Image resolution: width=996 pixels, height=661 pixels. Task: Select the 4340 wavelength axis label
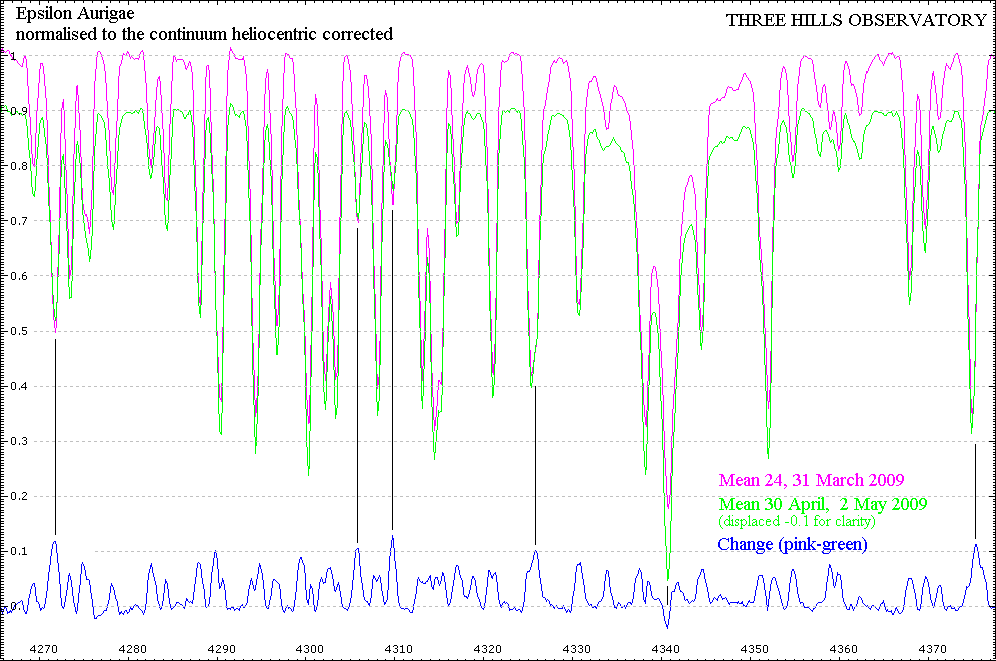click(x=666, y=649)
